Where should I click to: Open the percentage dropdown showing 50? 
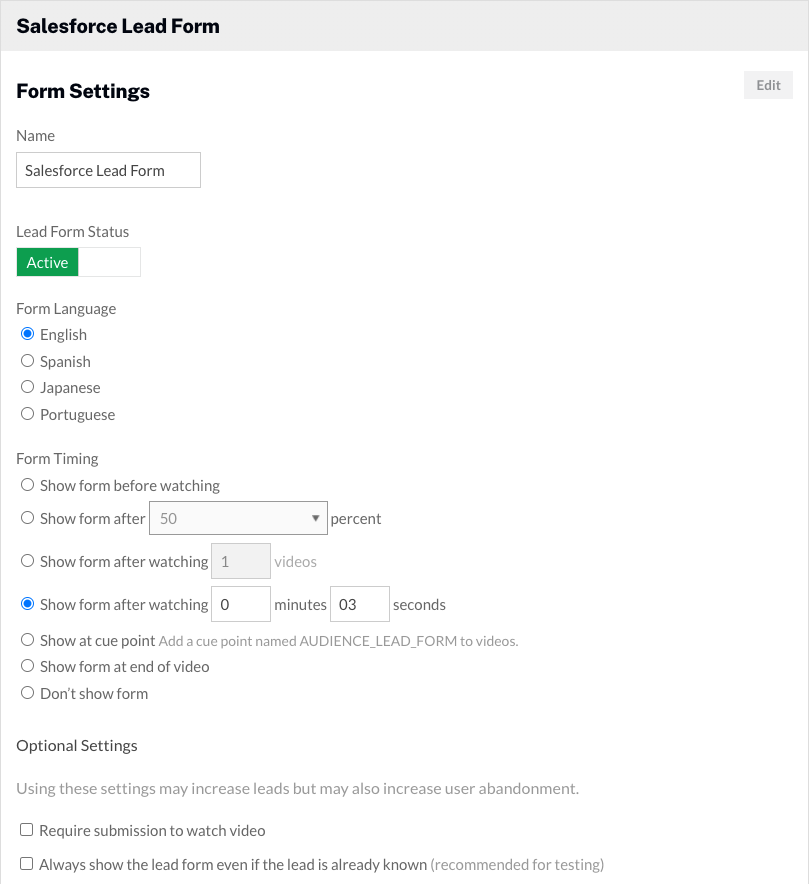coord(237,518)
